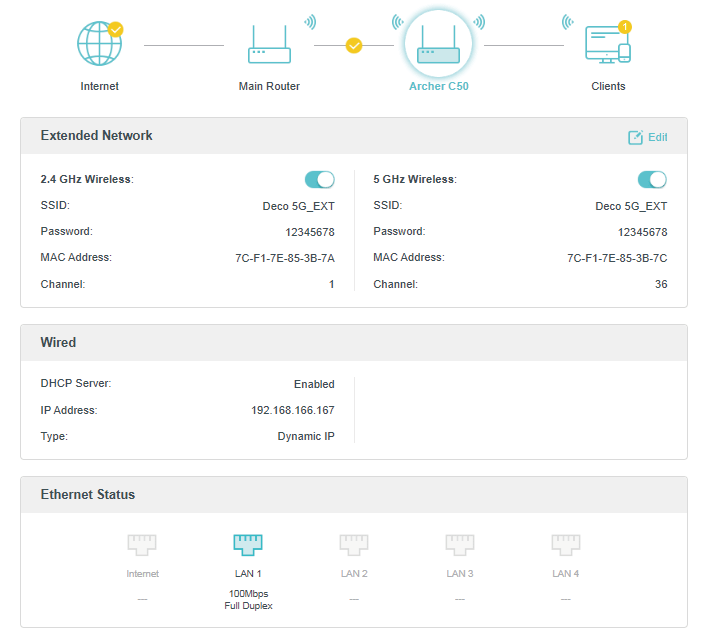Click the Wired section heading
Viewport: 712px width, 633px height.
pyautogui.click(x=58, y=342)
